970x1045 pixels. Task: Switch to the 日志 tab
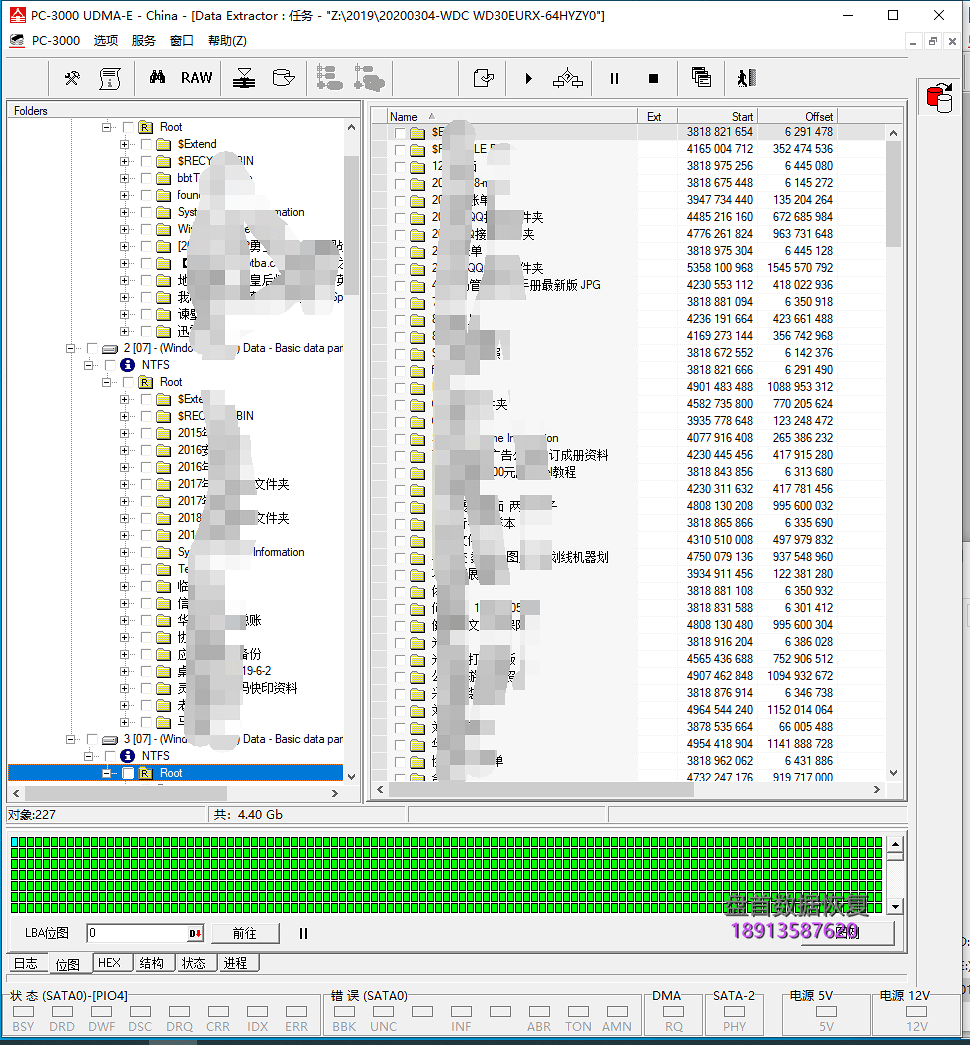26,963
